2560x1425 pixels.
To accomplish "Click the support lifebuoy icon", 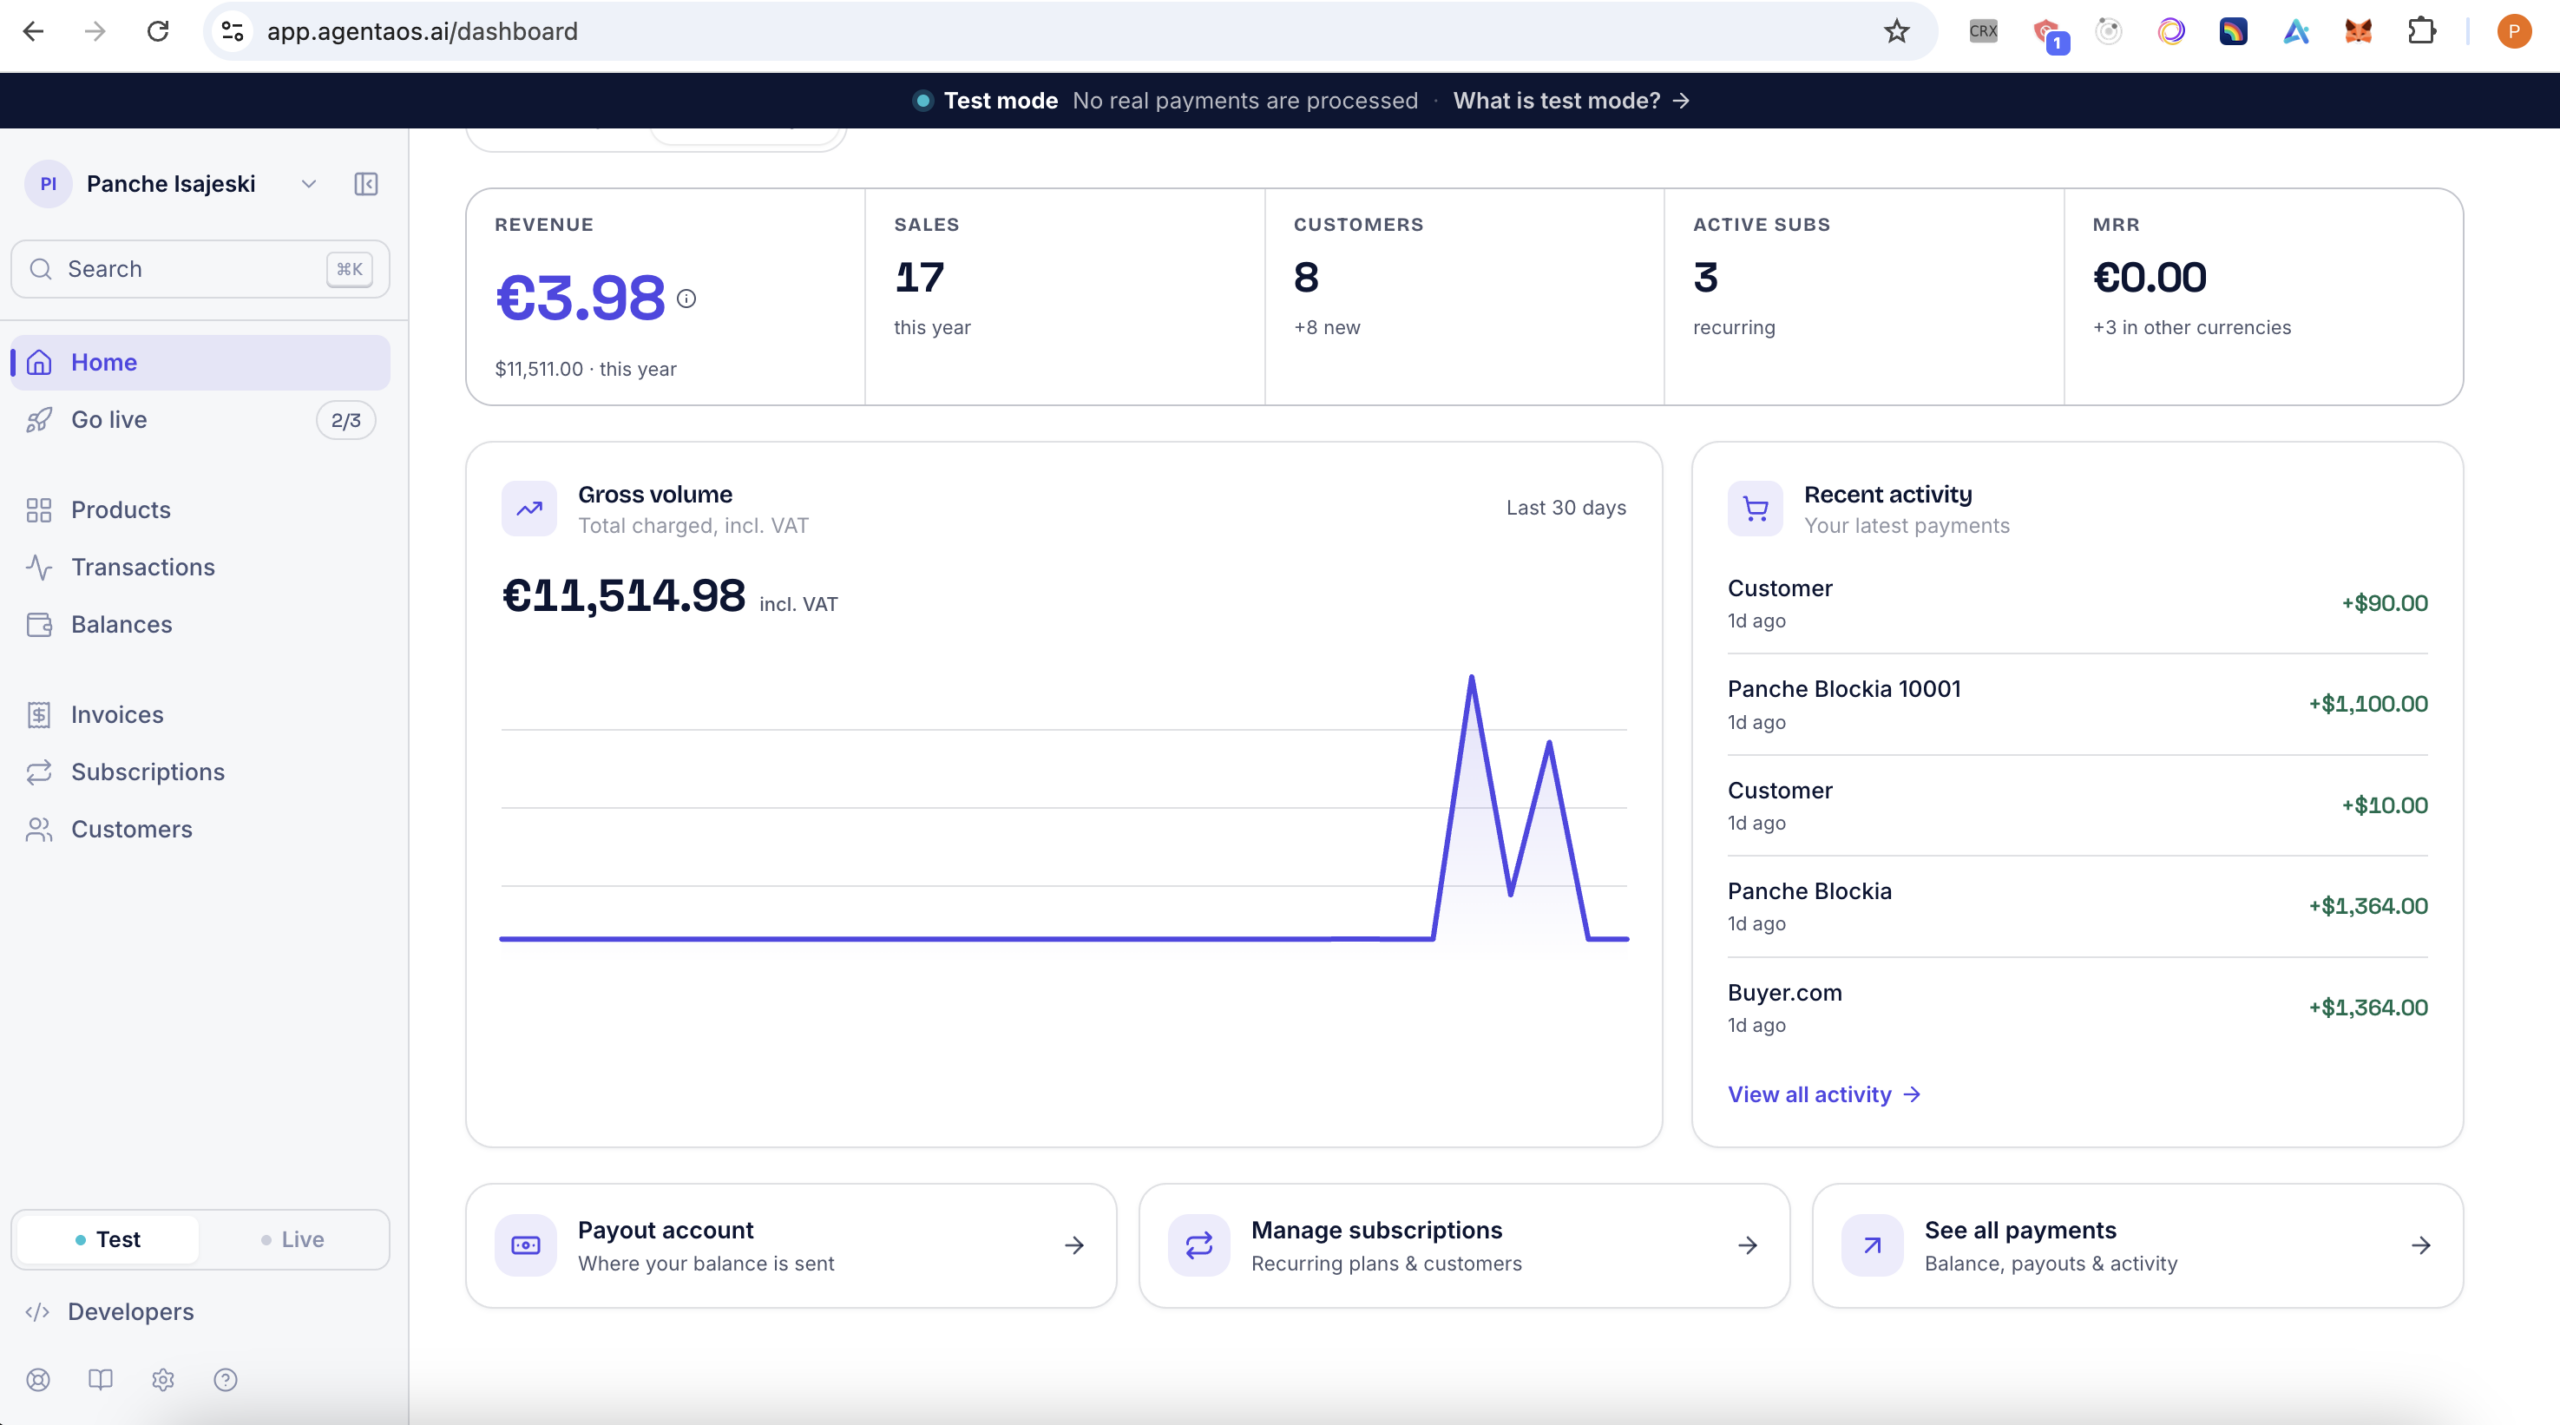I will [x=38, y=1380].
